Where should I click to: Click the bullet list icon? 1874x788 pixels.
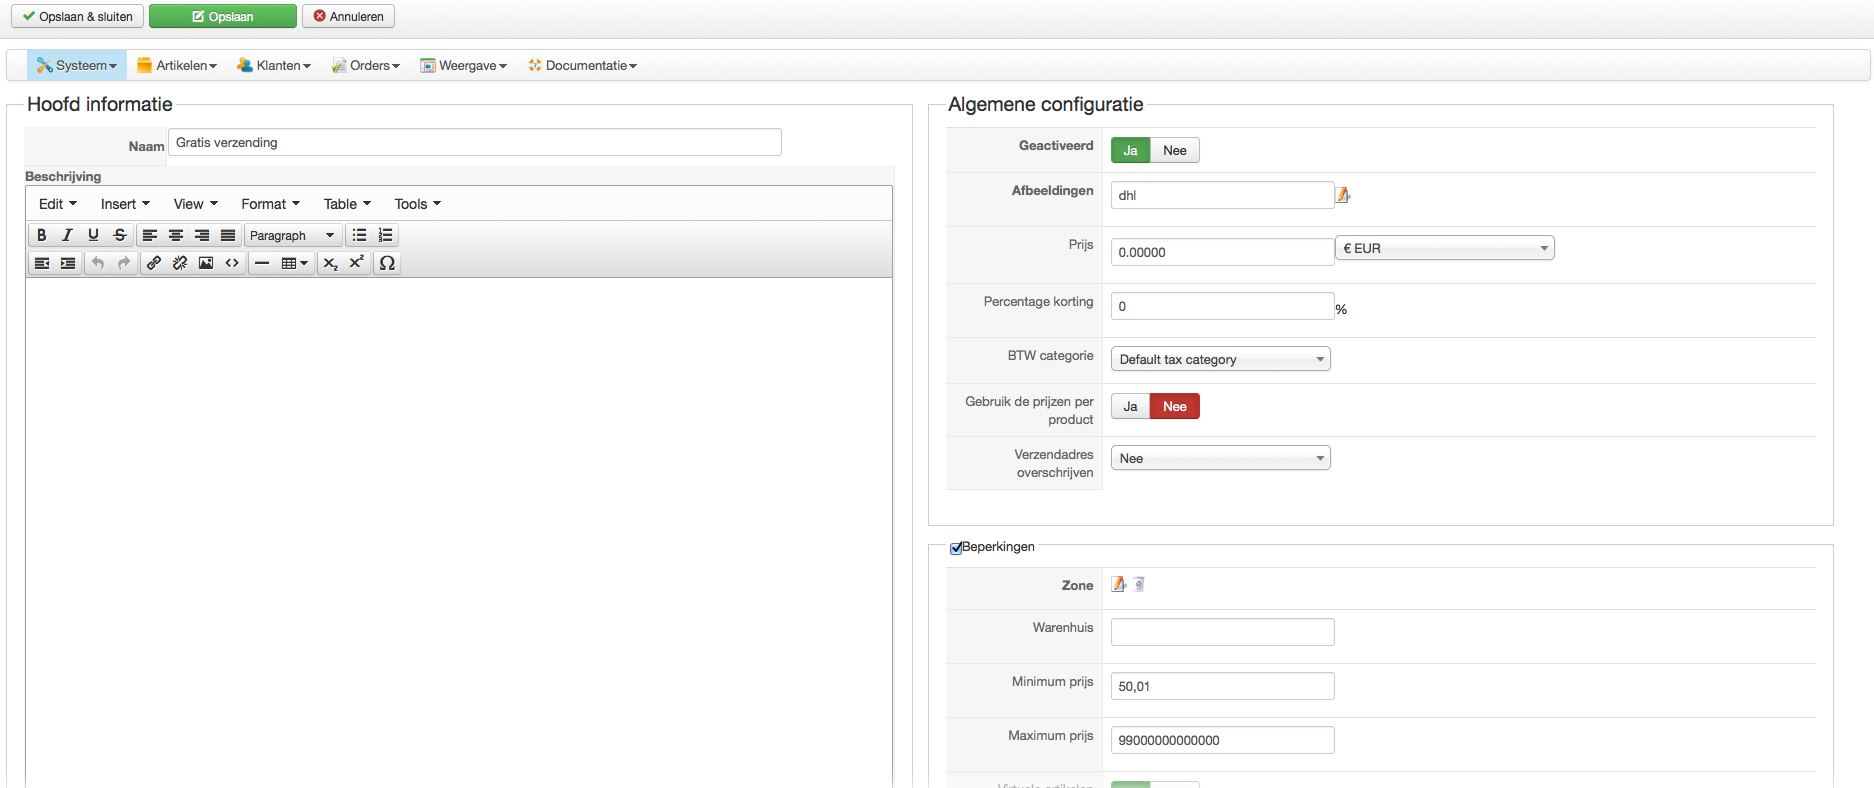(x=359, y=235)
